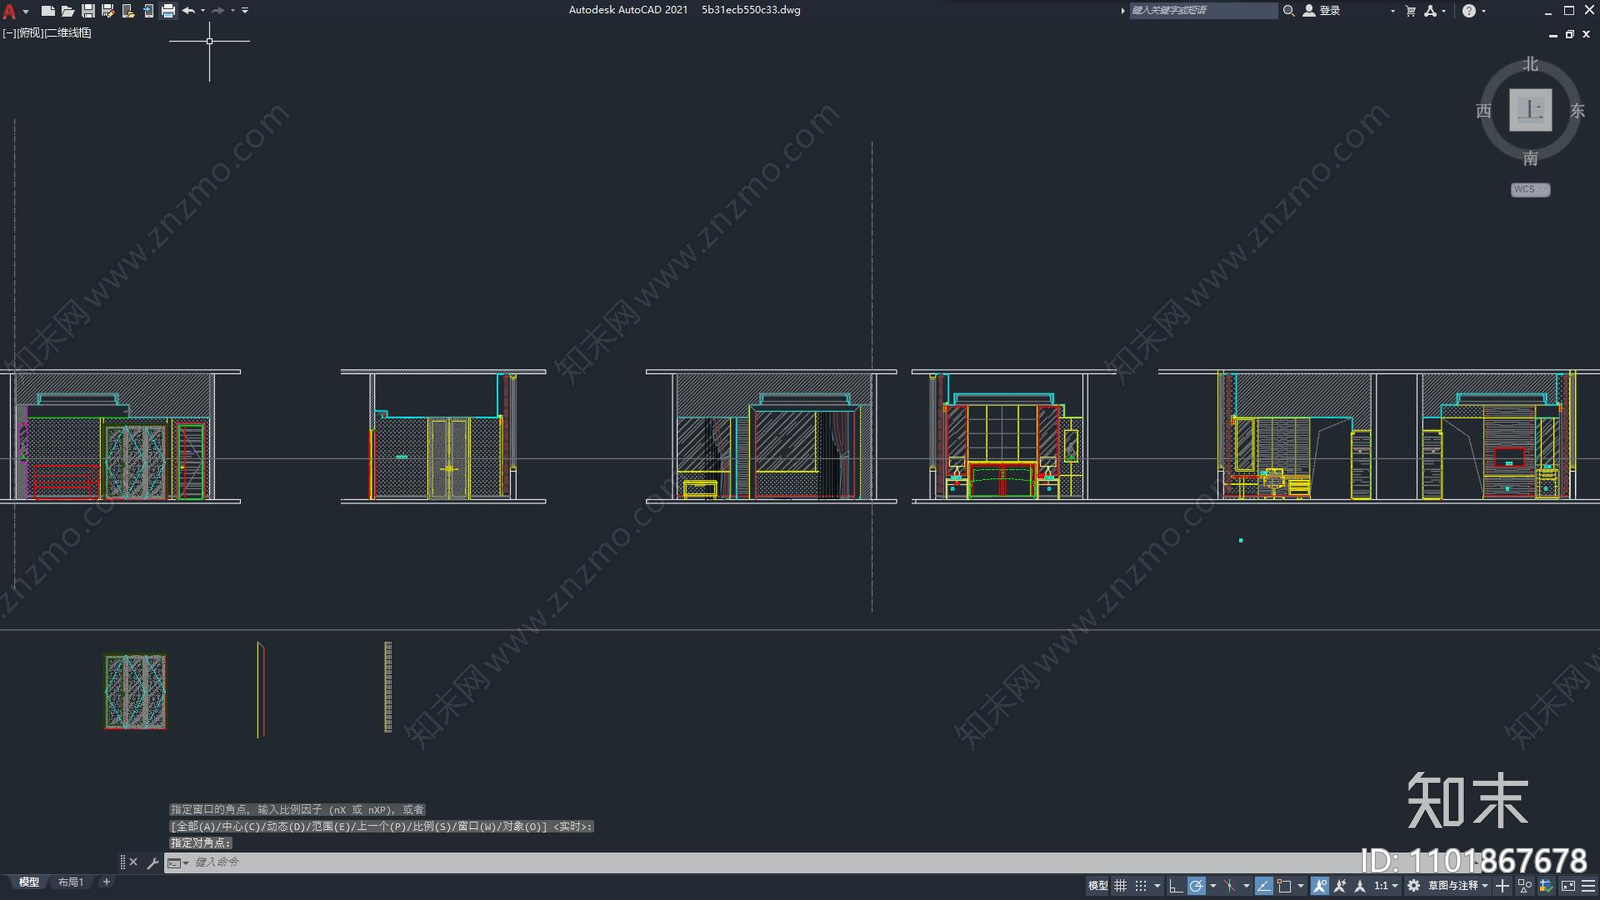The width and height of the screenshot is (1600, 900).
Task: Open the 二维线框 visual style menu
Action: coord(68,33)
